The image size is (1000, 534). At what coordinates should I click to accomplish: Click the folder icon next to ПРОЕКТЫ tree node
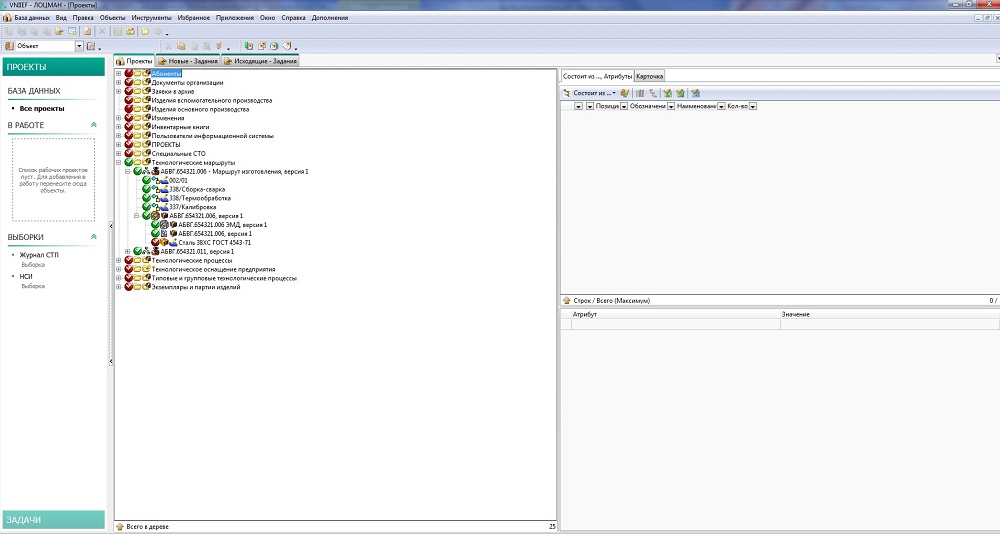click(x=138, y=144)
